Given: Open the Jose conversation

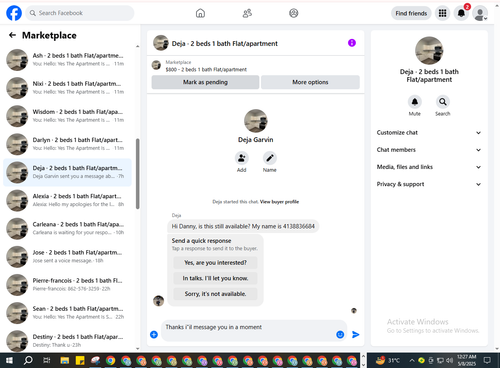Looking at the screenshot, I should point(67,257).
